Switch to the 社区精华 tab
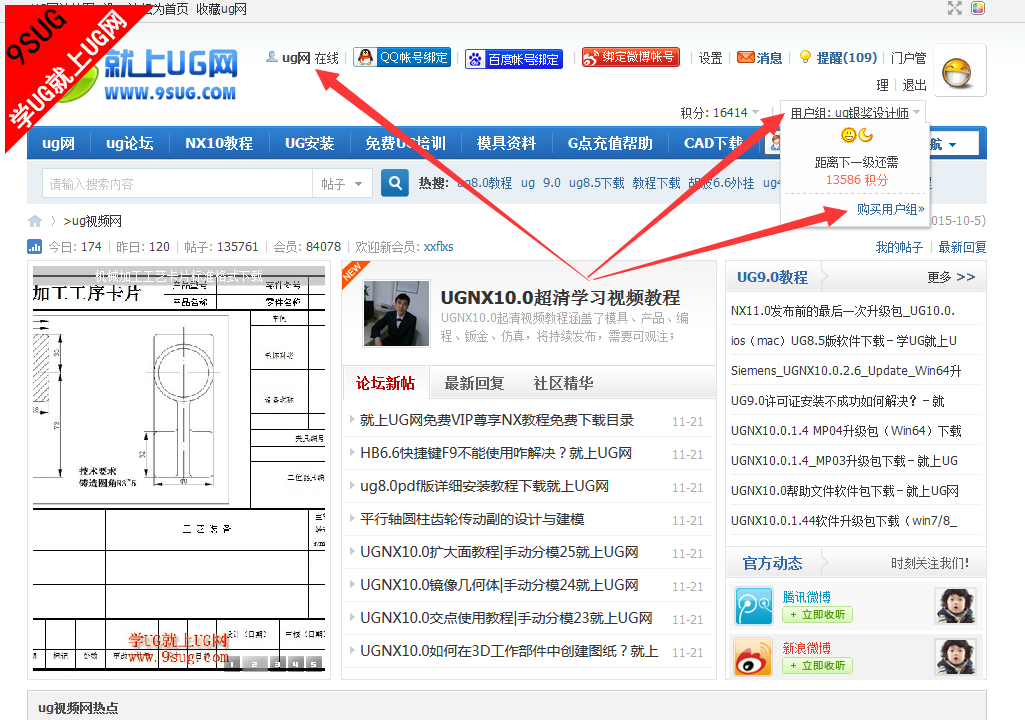This screenshot has height=720, width=1025. (563, 383)
